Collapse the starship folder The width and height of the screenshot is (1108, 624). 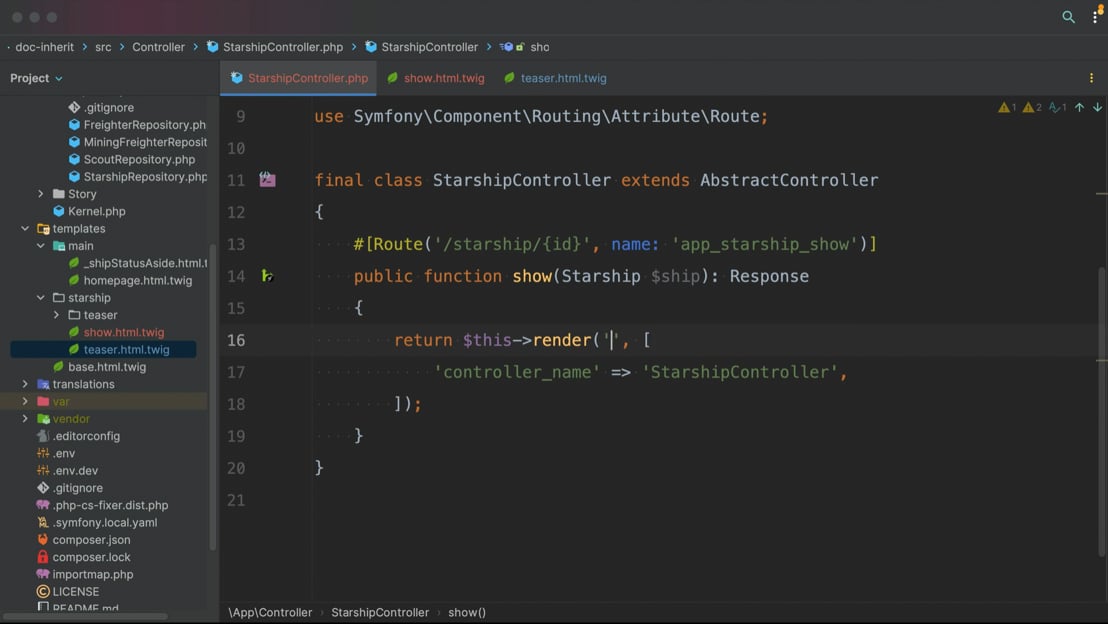pos(40,298)
